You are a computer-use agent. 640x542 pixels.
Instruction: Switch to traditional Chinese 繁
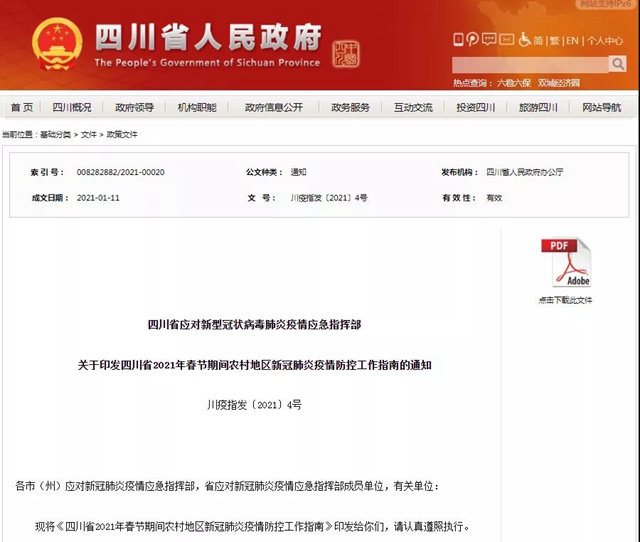[554, 40]
